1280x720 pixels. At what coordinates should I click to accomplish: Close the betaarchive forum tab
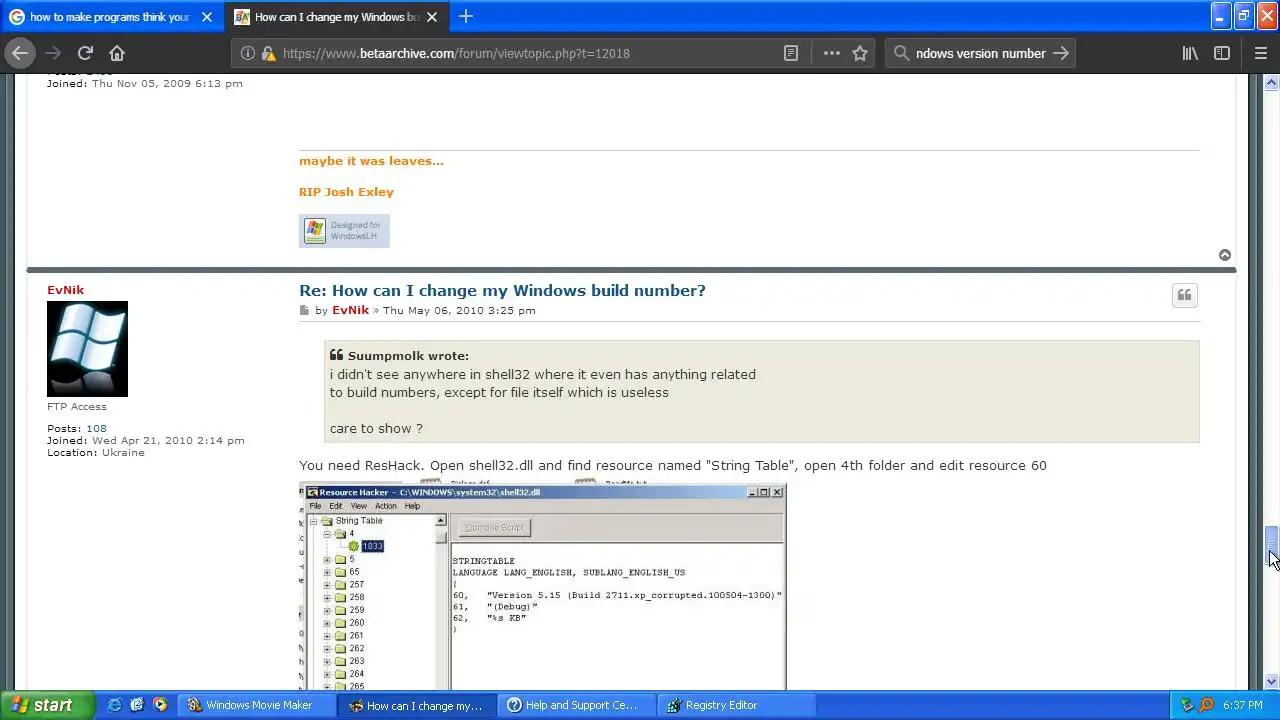tap(433, 17)
